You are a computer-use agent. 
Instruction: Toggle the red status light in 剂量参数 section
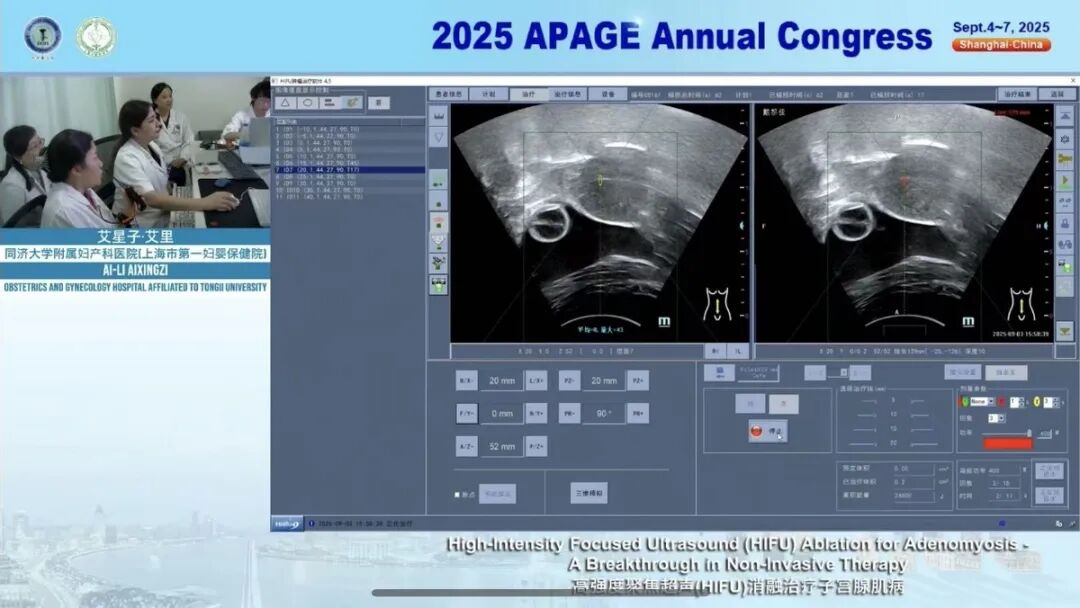[x=1001, y=402]
